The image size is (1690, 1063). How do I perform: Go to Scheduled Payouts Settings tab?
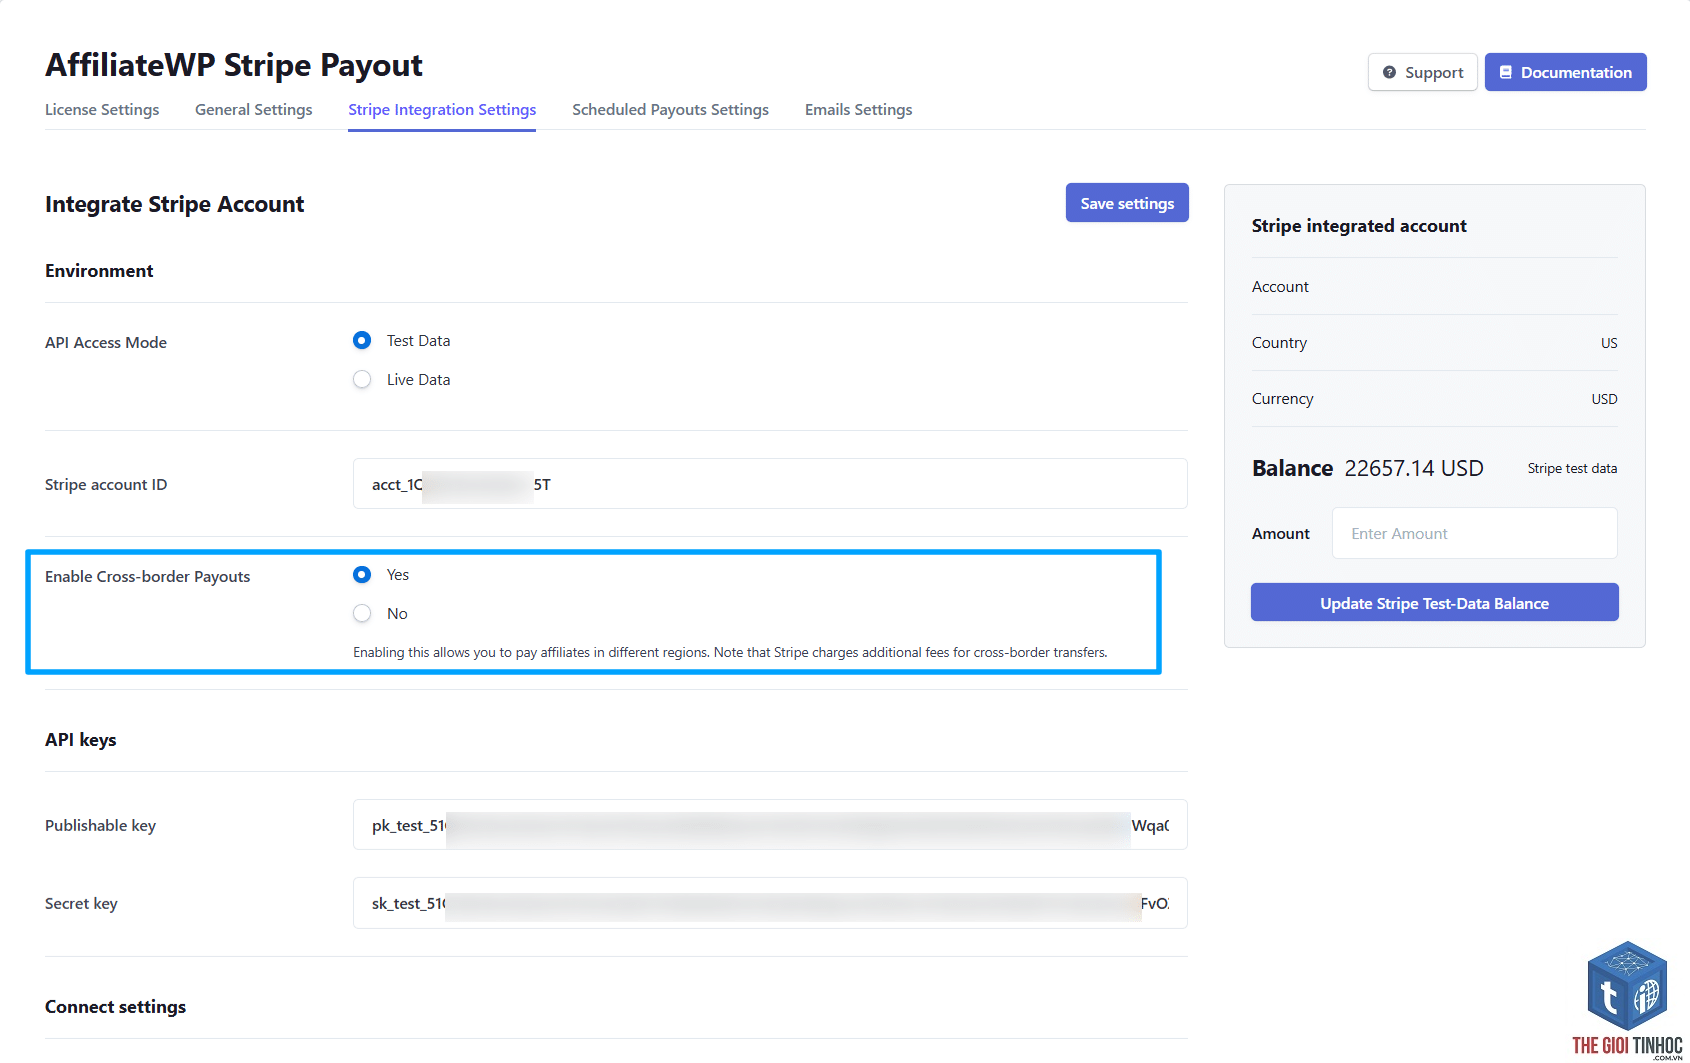670,109
